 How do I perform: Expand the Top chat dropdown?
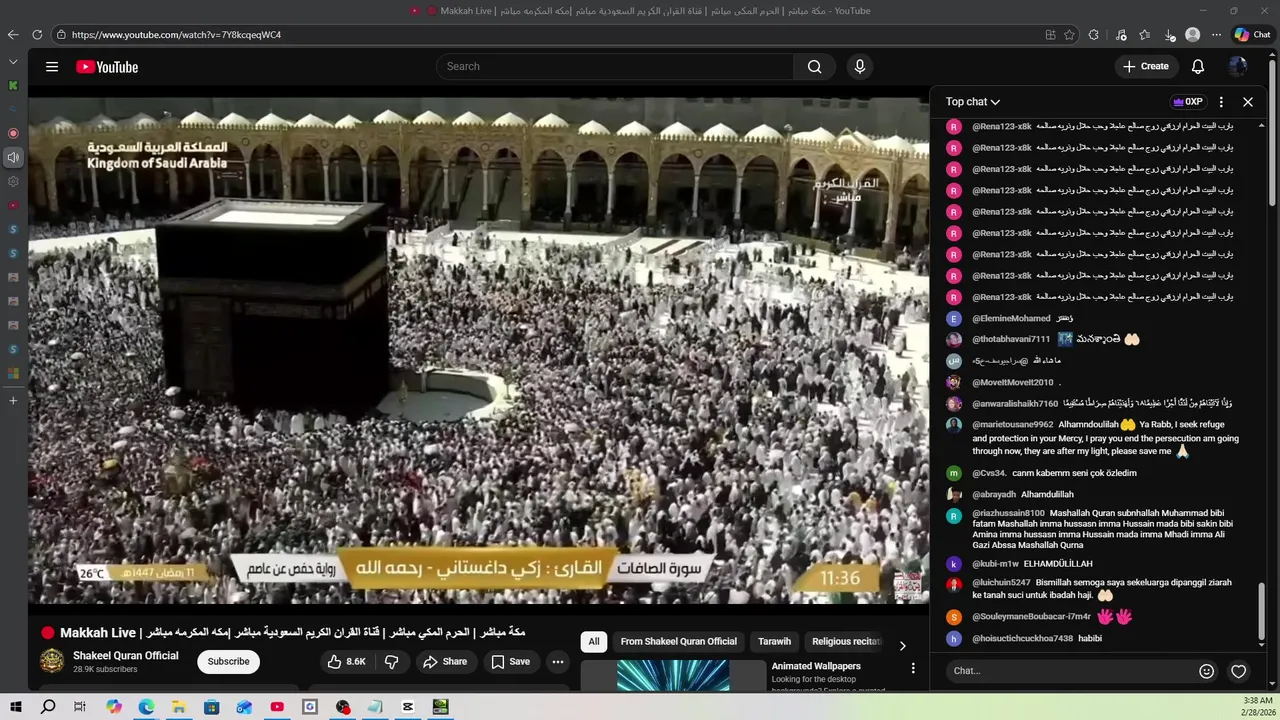[973, 102]
